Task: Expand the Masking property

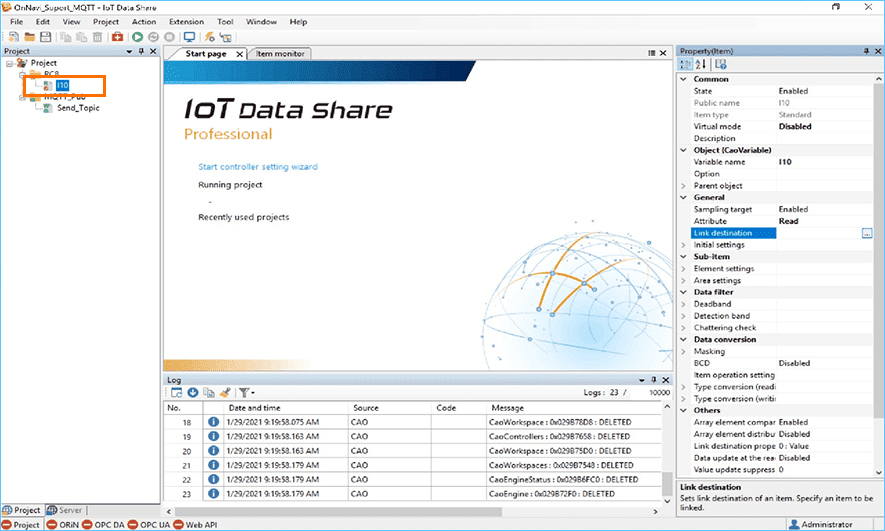Action: (684, 351)
